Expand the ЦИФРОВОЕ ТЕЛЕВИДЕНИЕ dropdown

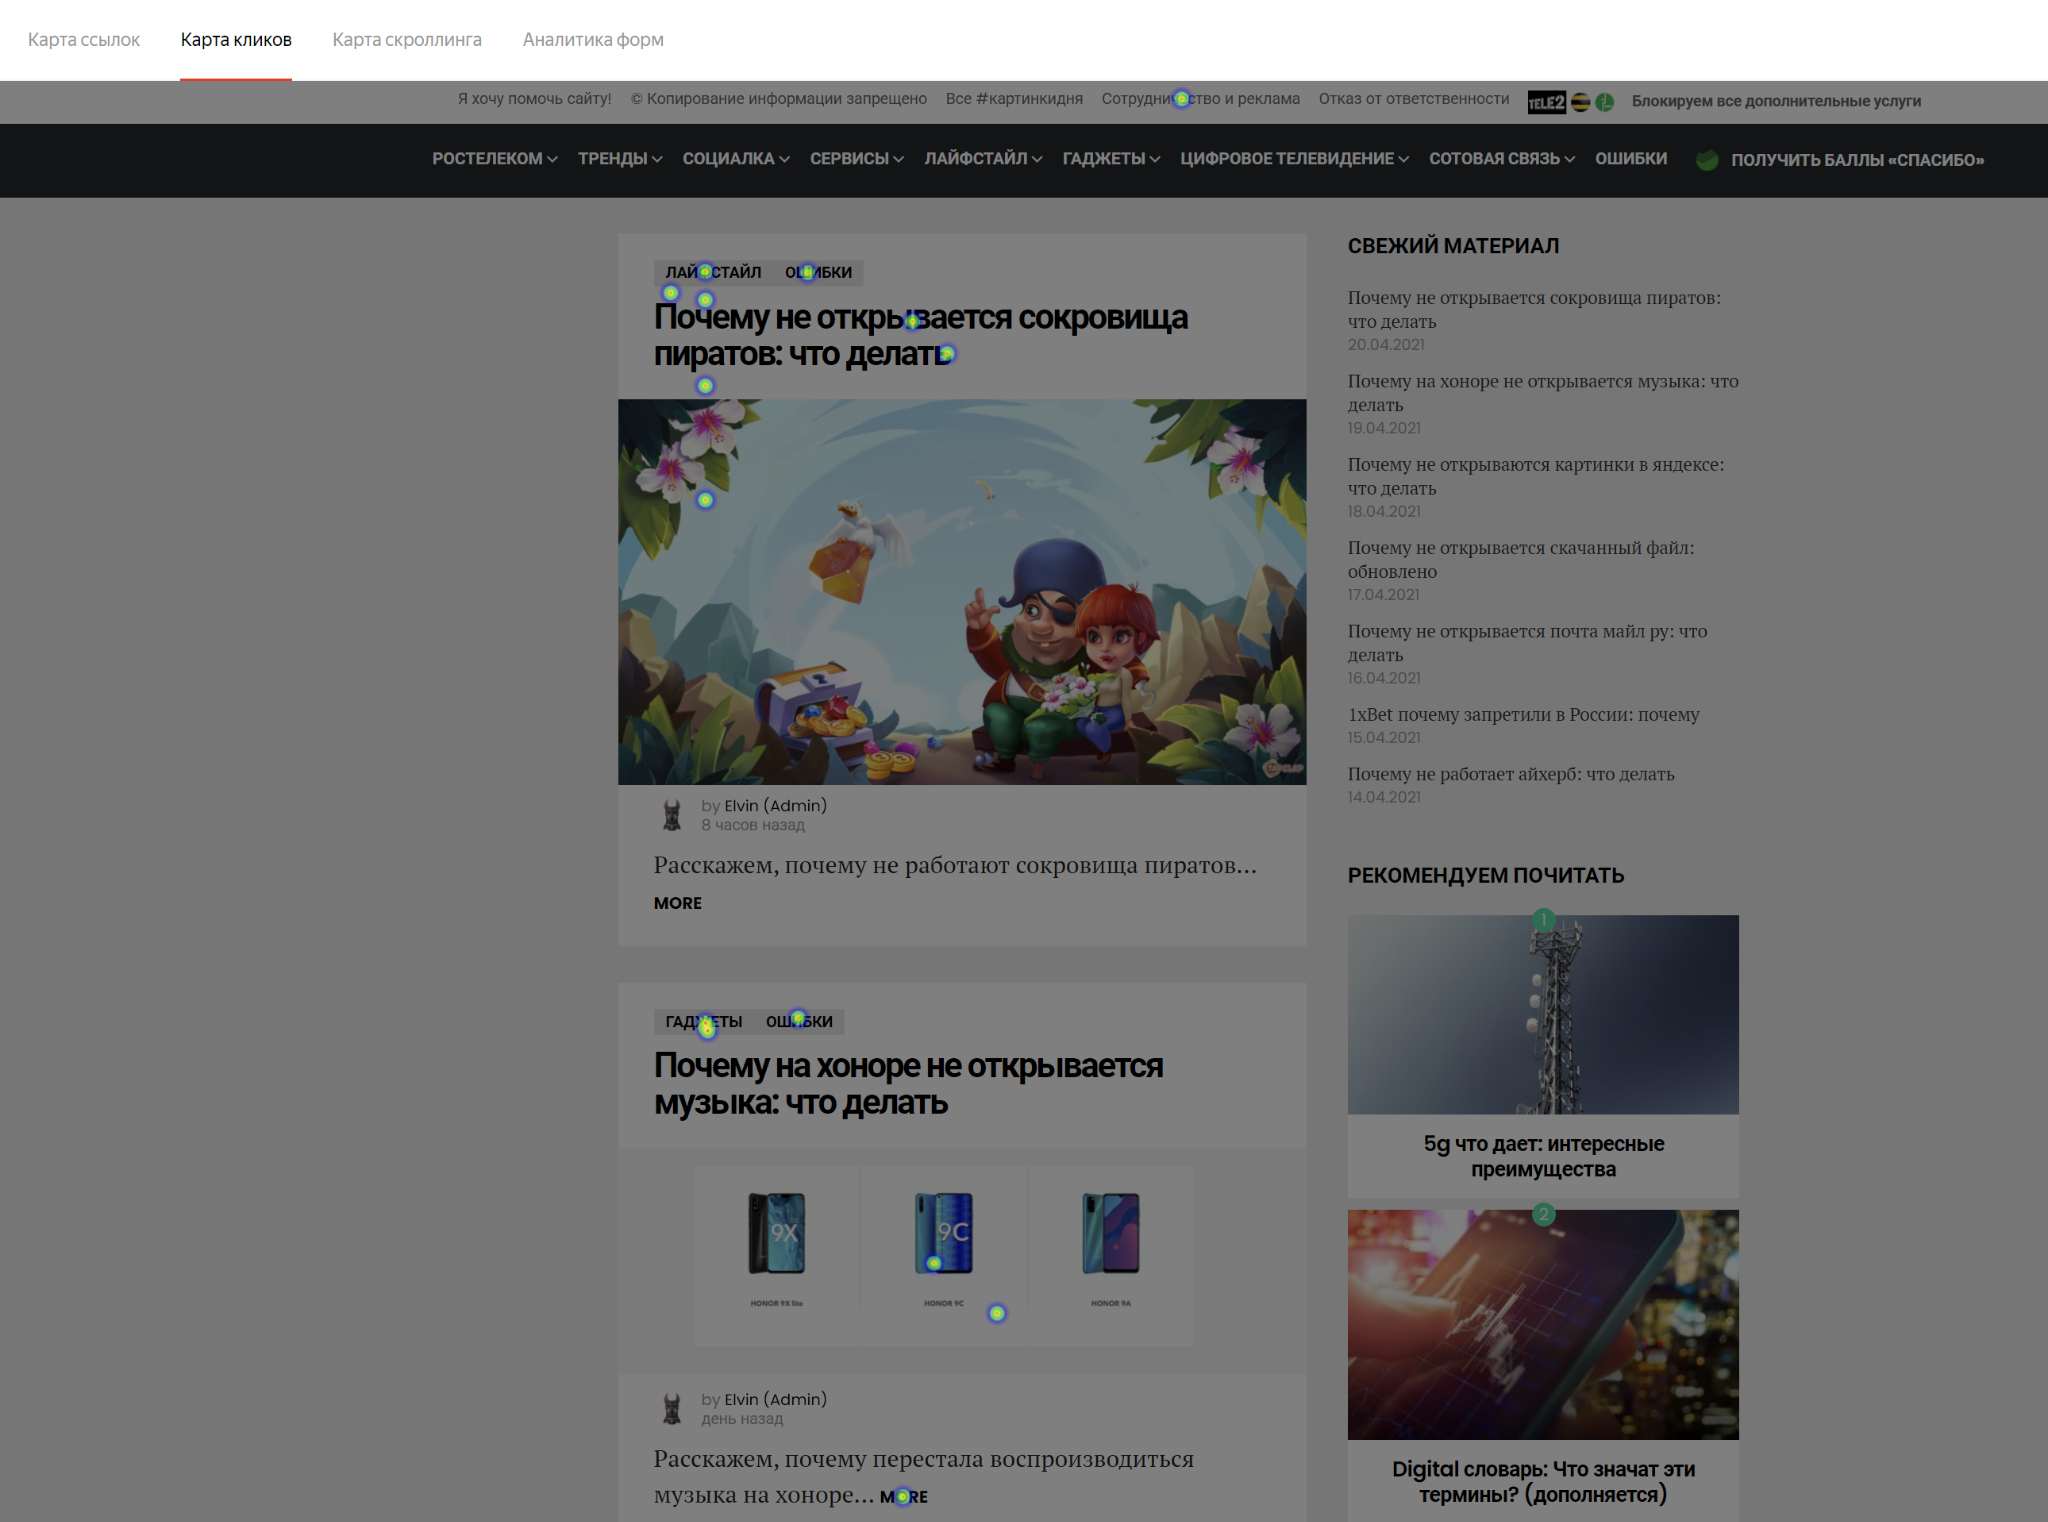[x=1294, y=159]
